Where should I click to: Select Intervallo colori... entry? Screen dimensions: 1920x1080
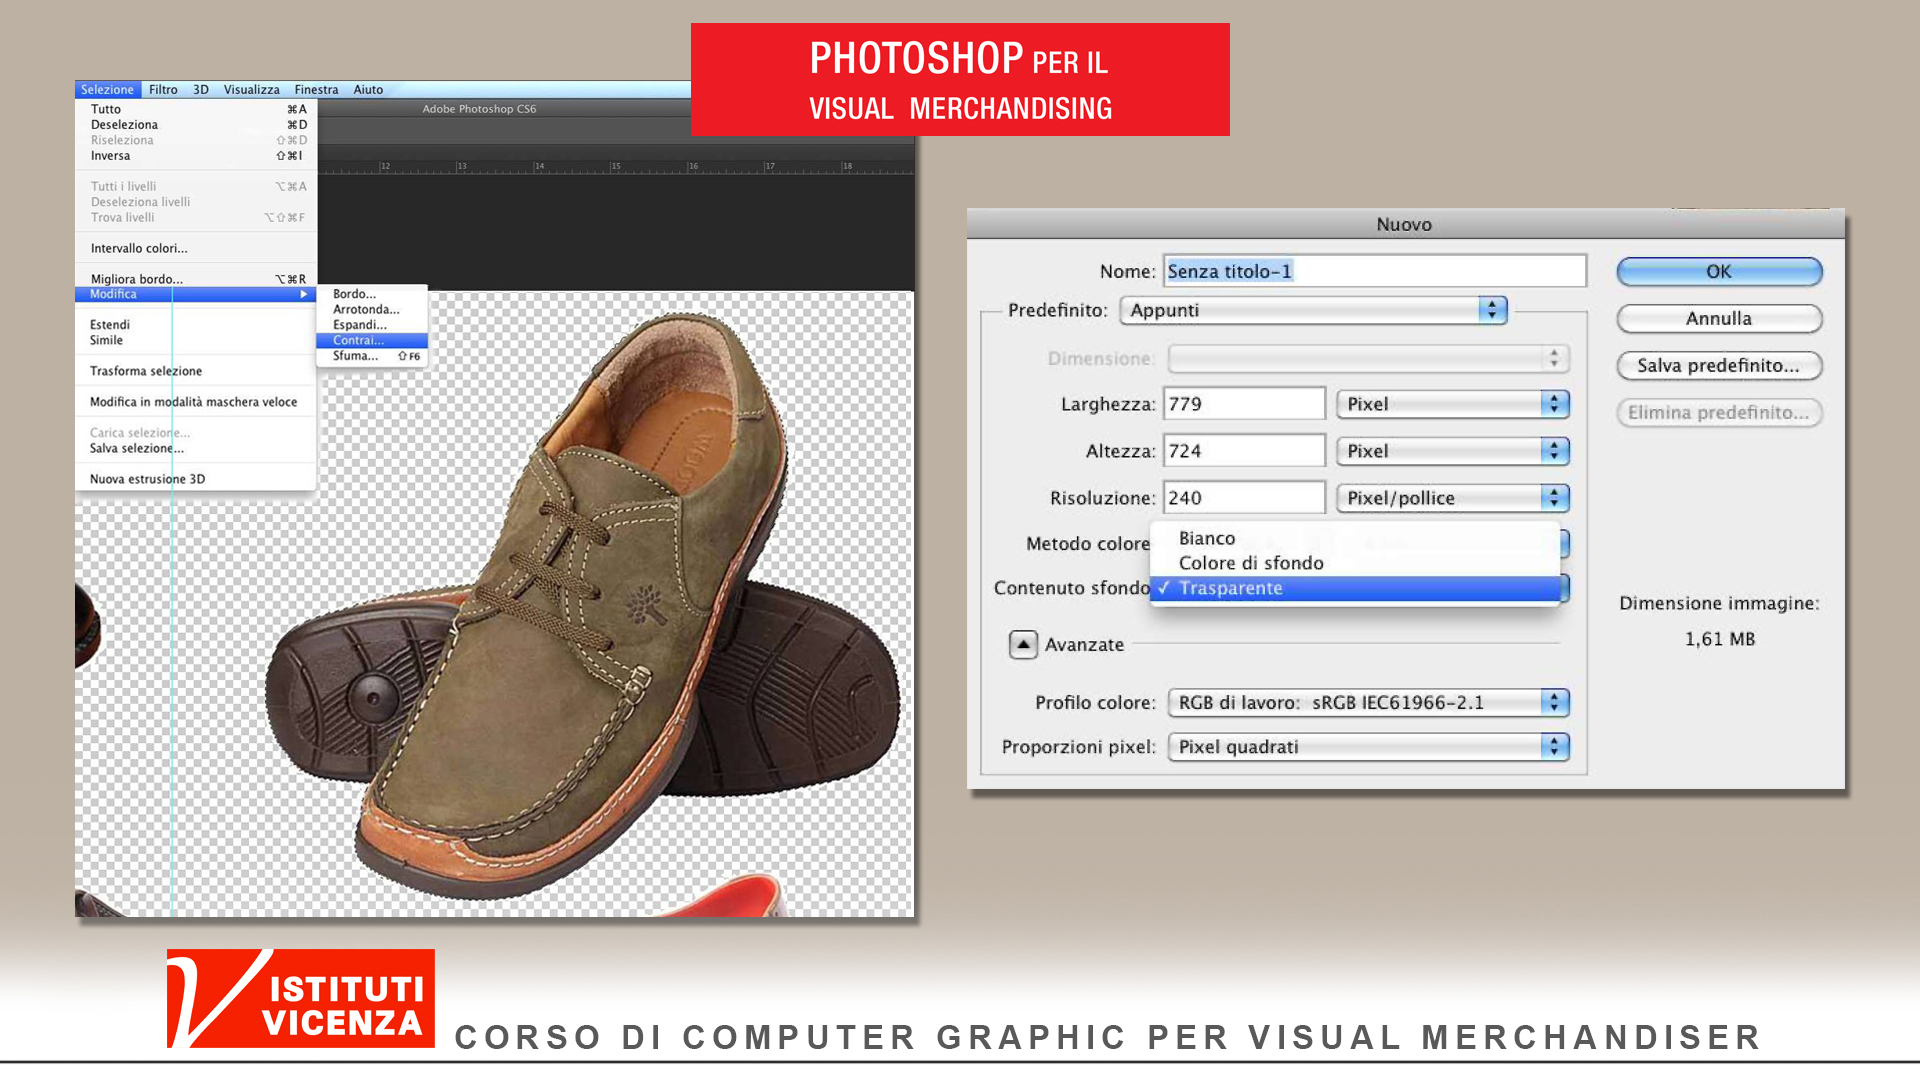pyautogui.click(x=196, y=248)
